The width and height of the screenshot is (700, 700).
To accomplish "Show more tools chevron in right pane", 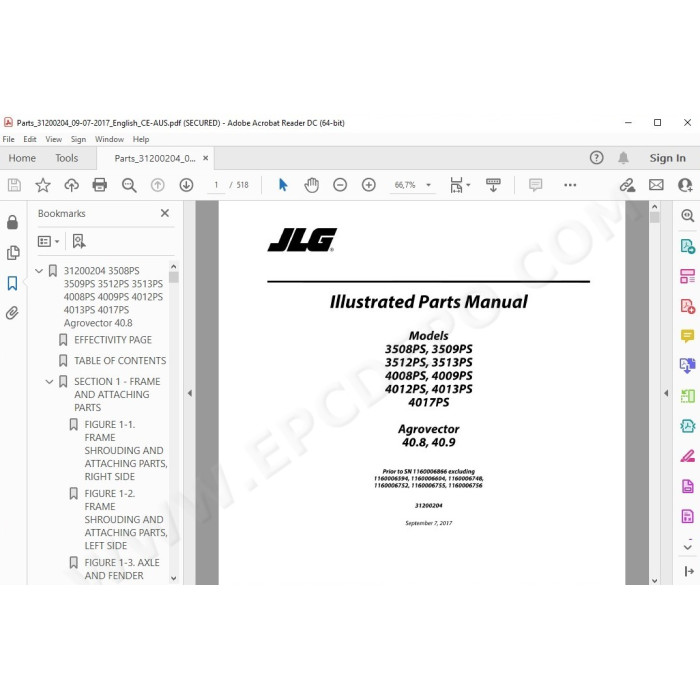I will [688, 546].
